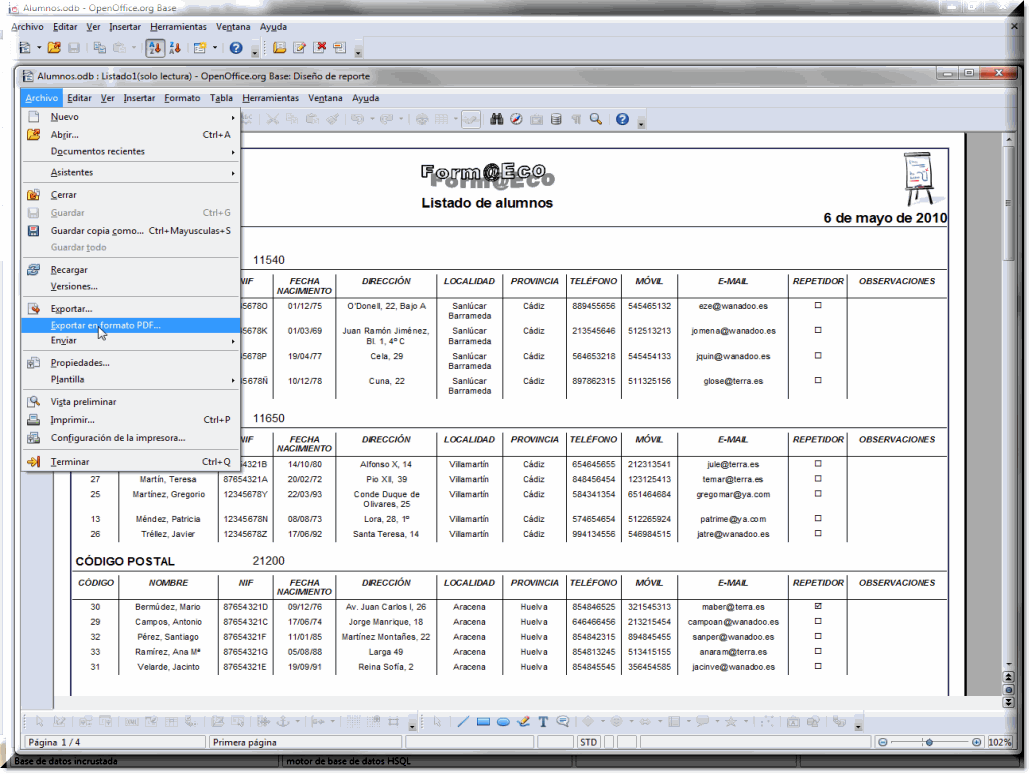
Task: Uncheck Repetidor checkbox for Bermúdez, Mario
Action: (x=818, y=607)
